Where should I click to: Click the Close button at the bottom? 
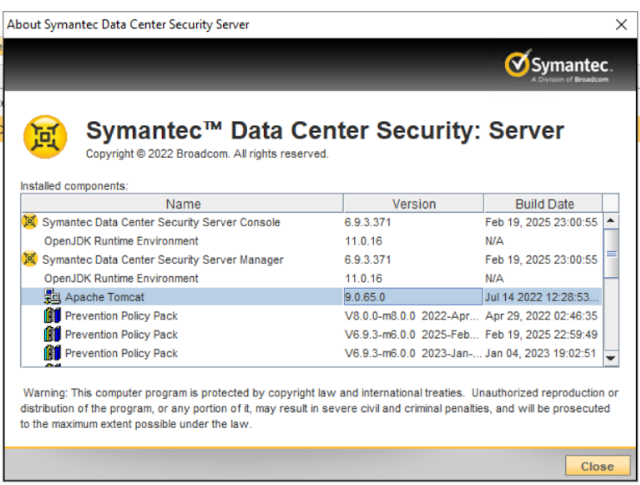click(597, 466)
